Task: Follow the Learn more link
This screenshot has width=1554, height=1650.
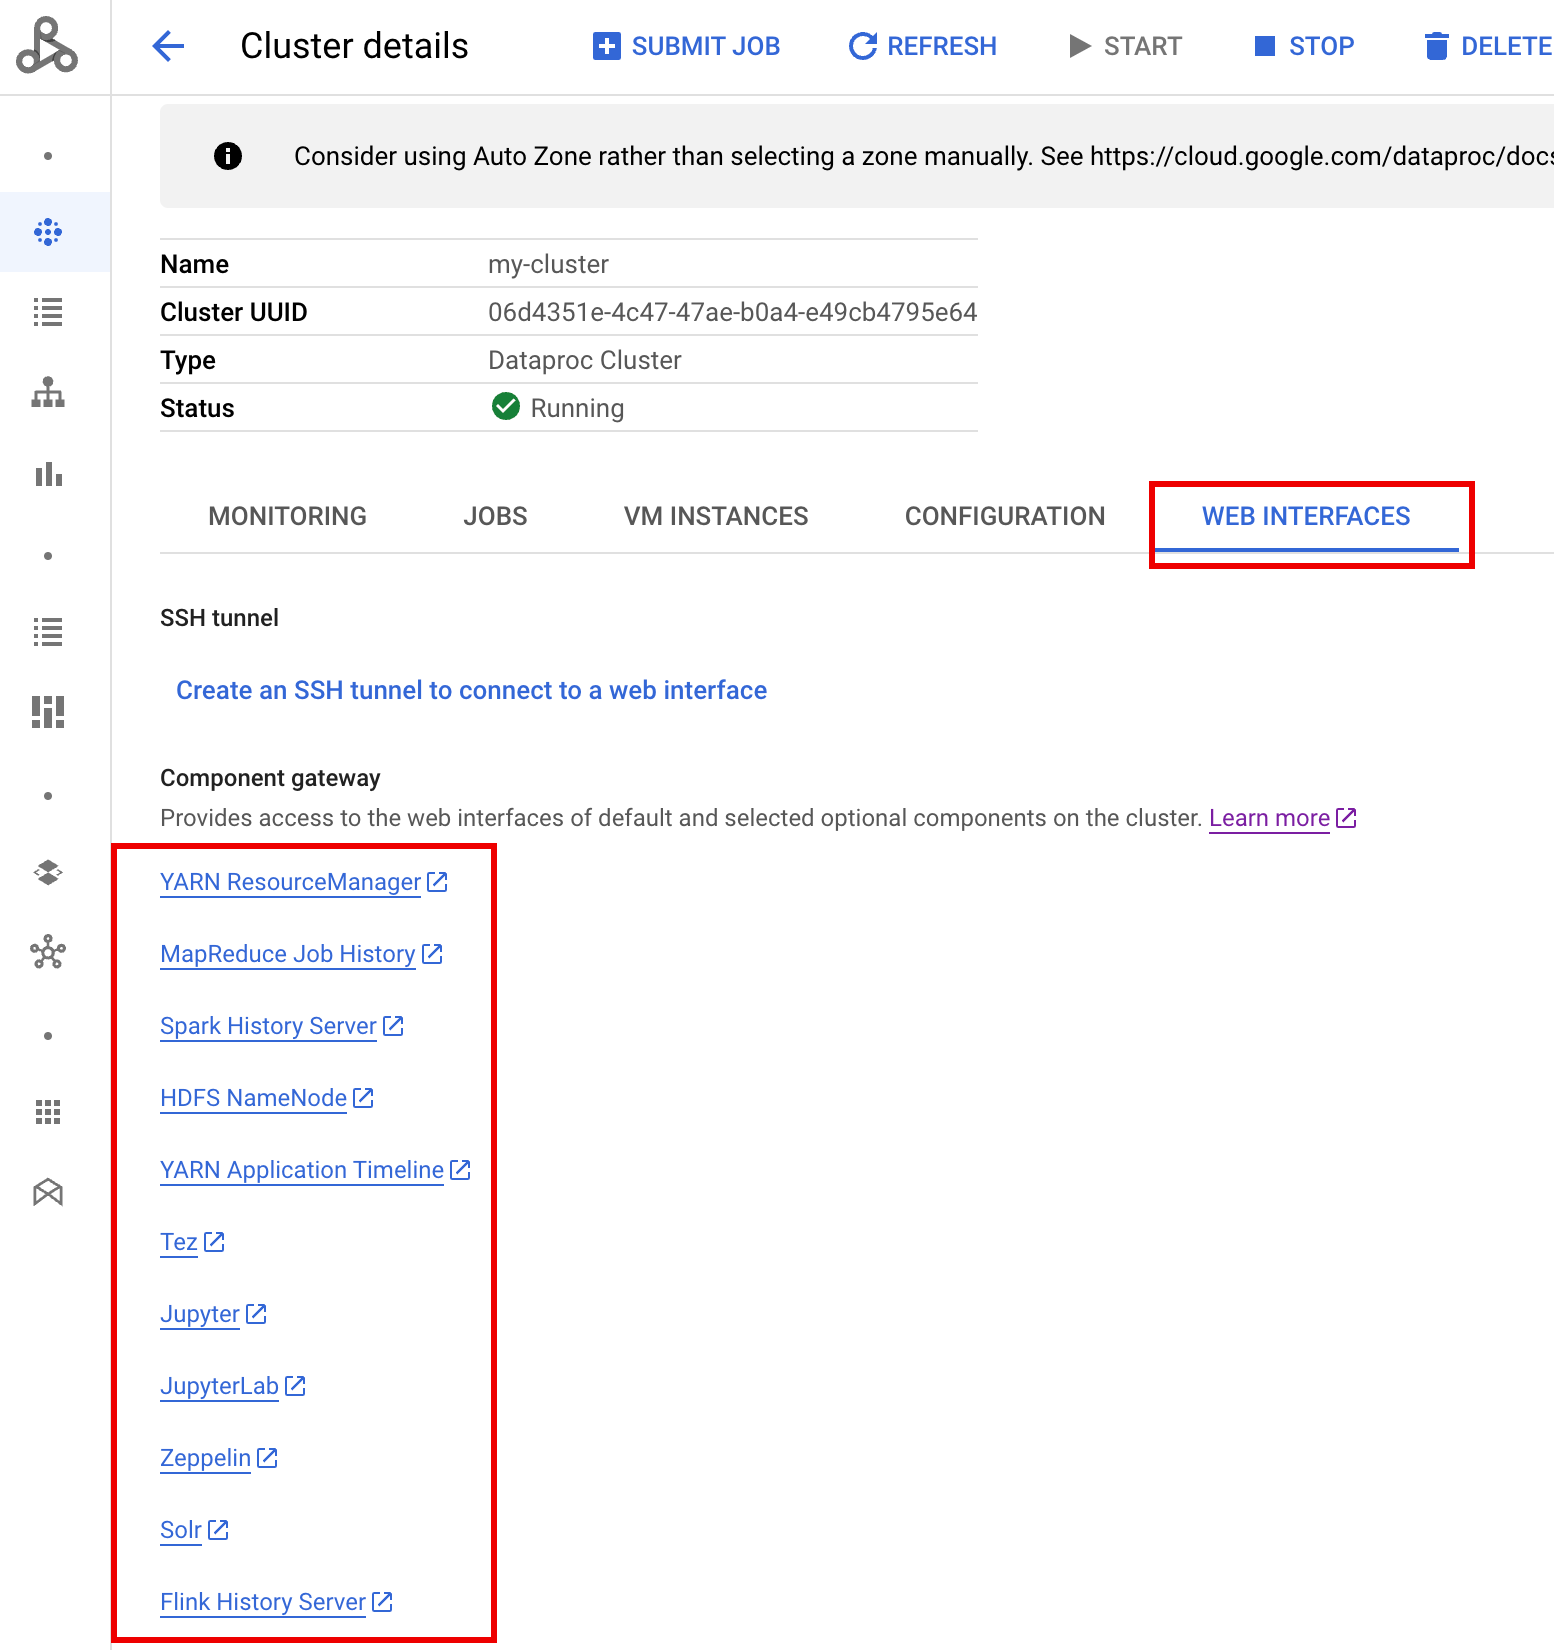Action: coord(1269,818)
